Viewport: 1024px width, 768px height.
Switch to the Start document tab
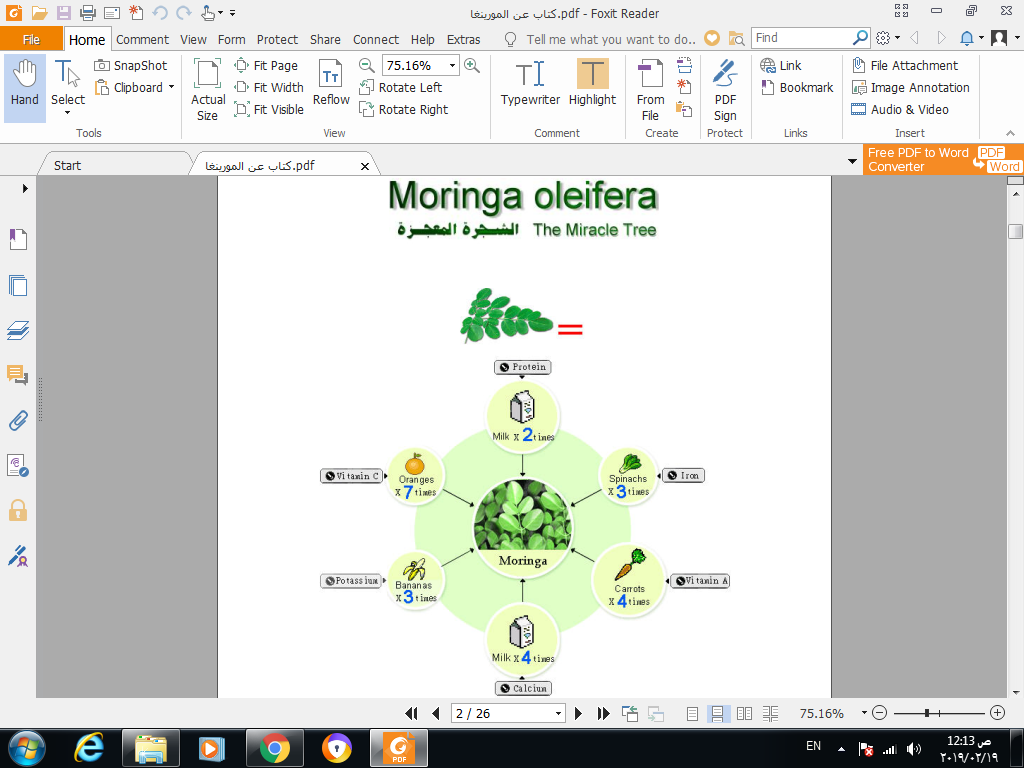tap(68, 165)
